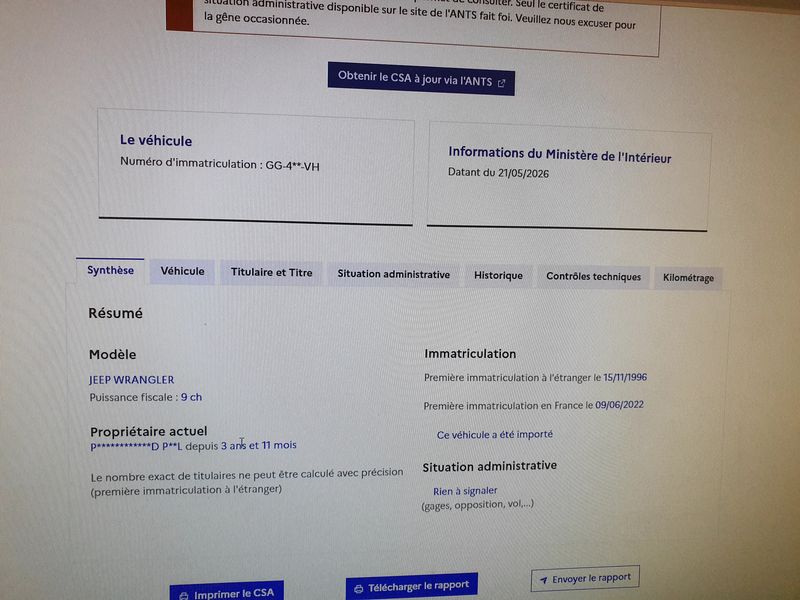Click the printer icon on Télécharger le rapport
Image resolution: width=800 pixels, height=600 pixels.
pos(358,589)
